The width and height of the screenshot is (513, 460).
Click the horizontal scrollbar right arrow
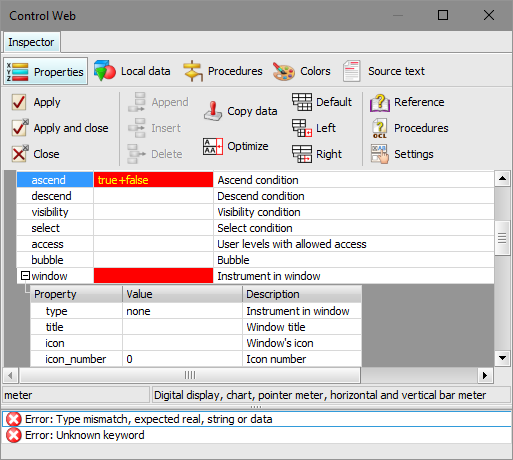[485, 376]
